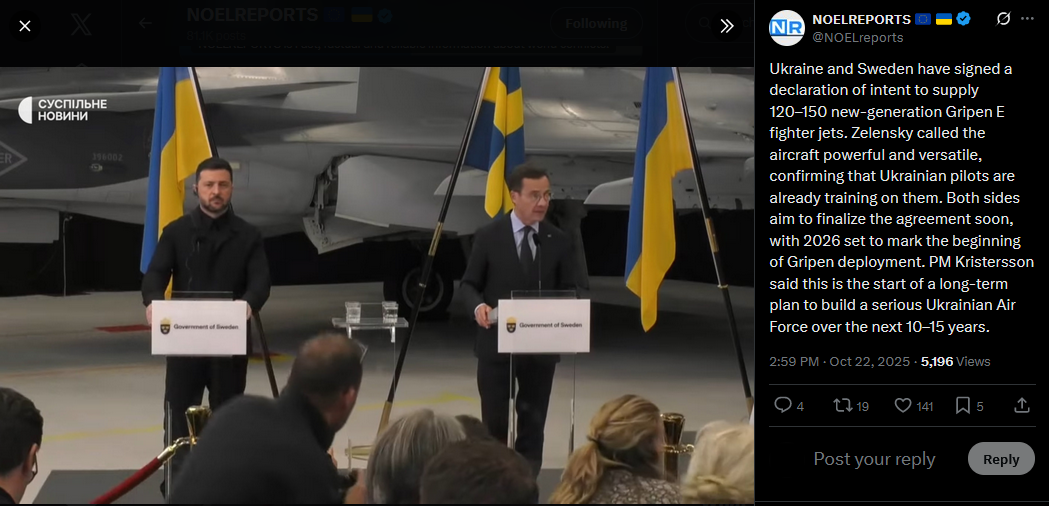The width and height of the screenshot is (1049, 506).
Task: Click the Grok circle-slash icon
Action: click(x=1003, y=19)
